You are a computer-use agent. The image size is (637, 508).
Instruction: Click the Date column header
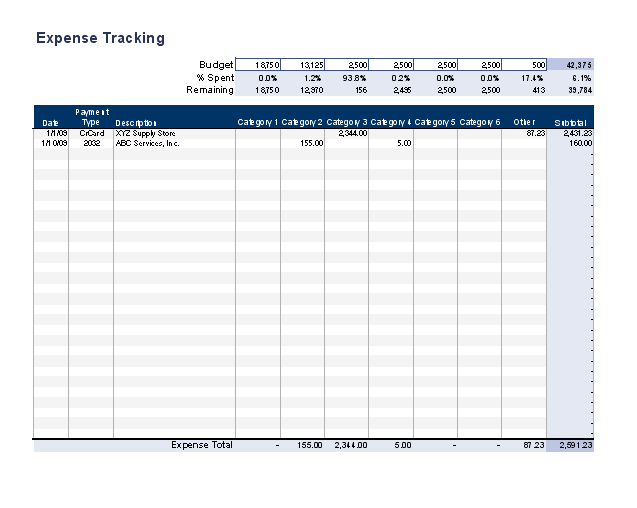[x=51, y=123]
